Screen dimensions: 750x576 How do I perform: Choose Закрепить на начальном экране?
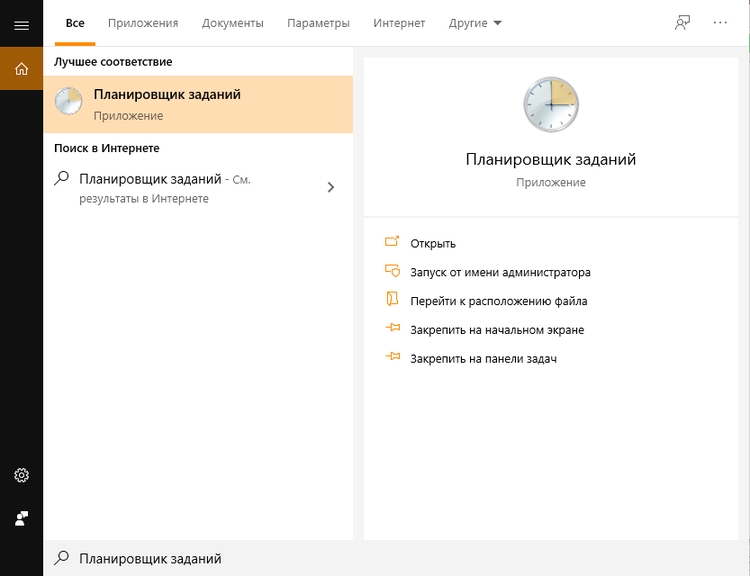coord(497,330)
